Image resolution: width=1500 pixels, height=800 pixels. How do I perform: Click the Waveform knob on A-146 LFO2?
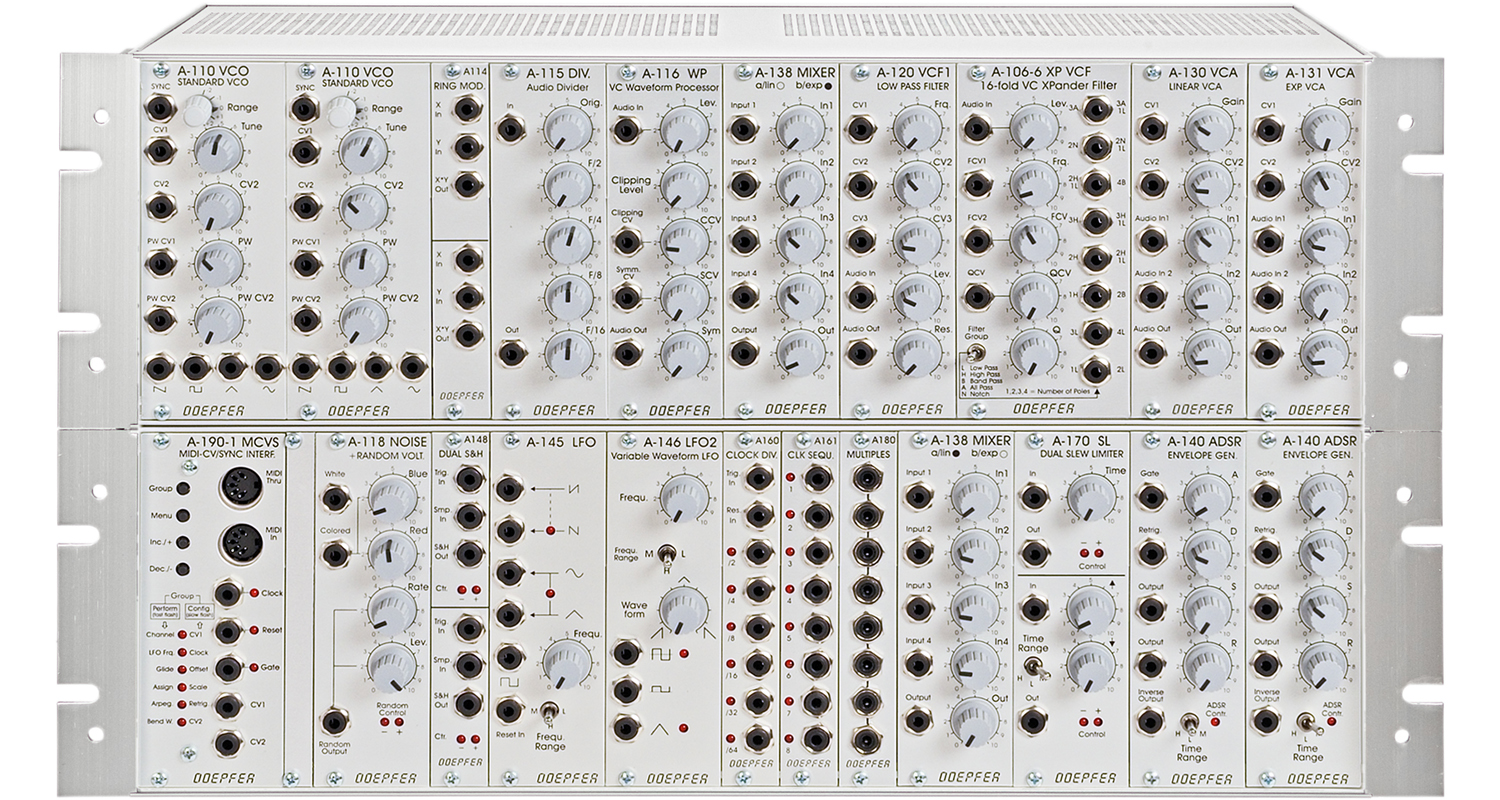(x=684, y=610)
